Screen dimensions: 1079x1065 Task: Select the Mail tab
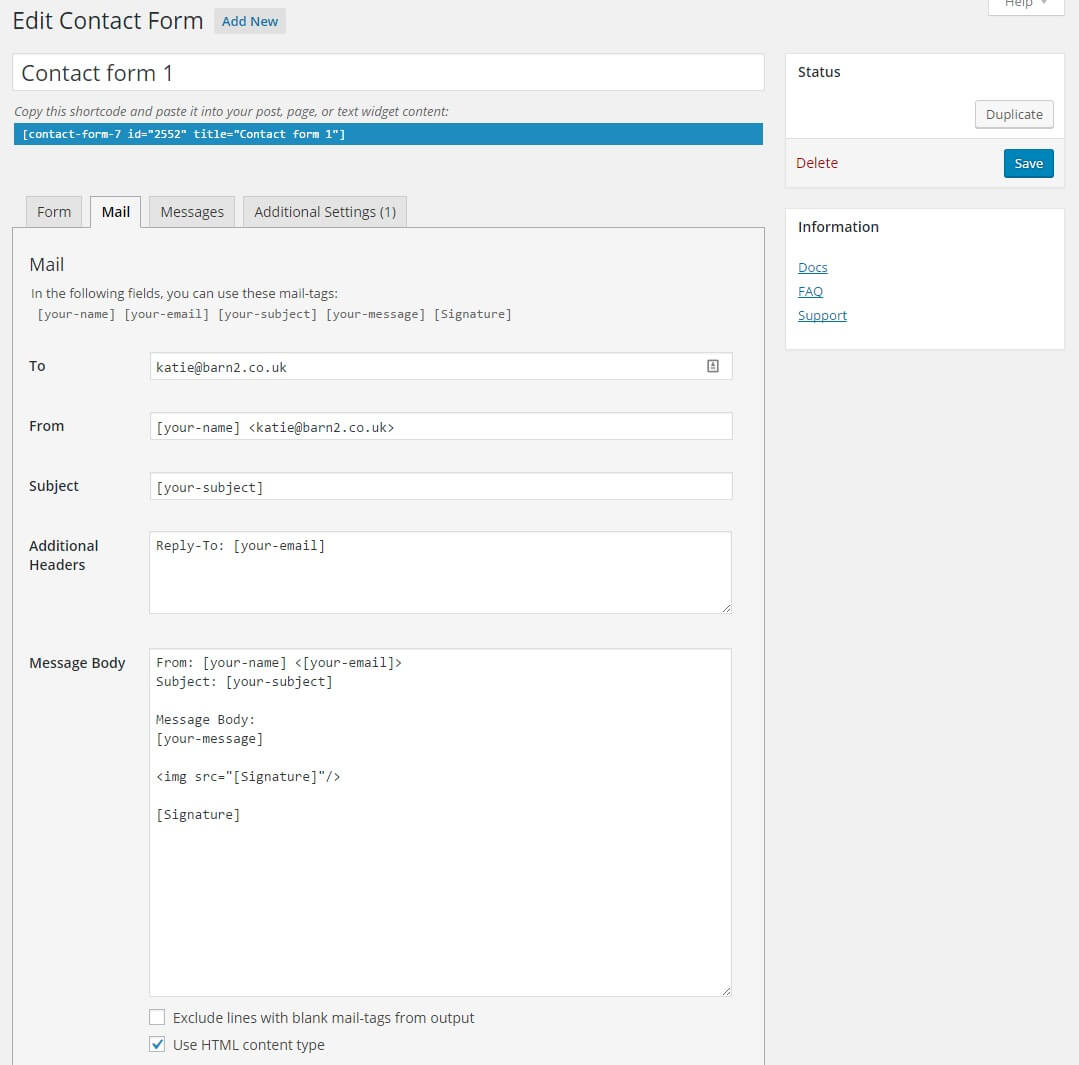click(116, 212)
